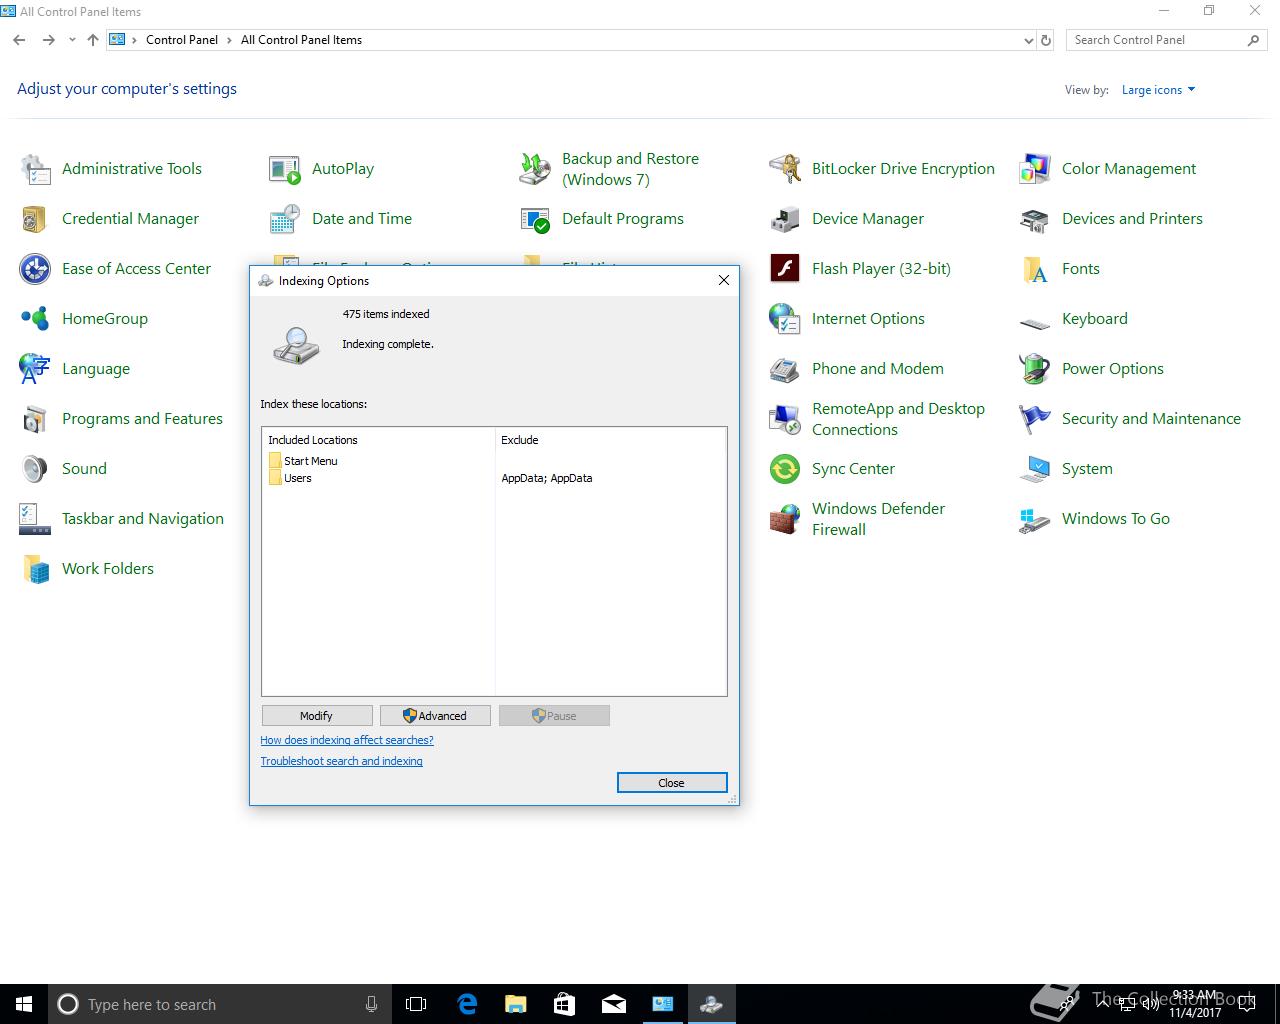Open the System icon
This screenshot has height=1024, width=1280.
(1035, 469)
